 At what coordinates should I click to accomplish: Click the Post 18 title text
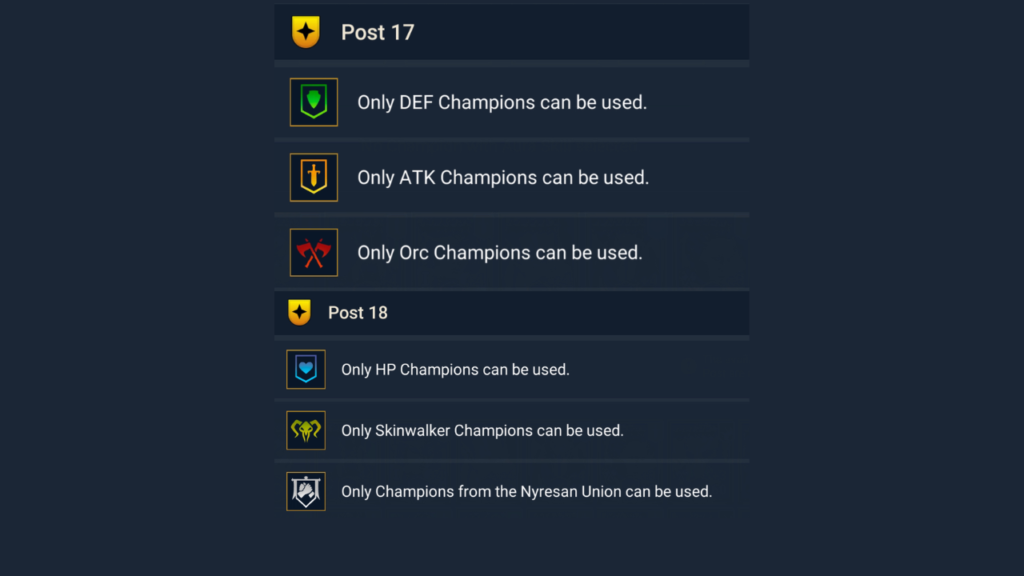tap(357, 313)
